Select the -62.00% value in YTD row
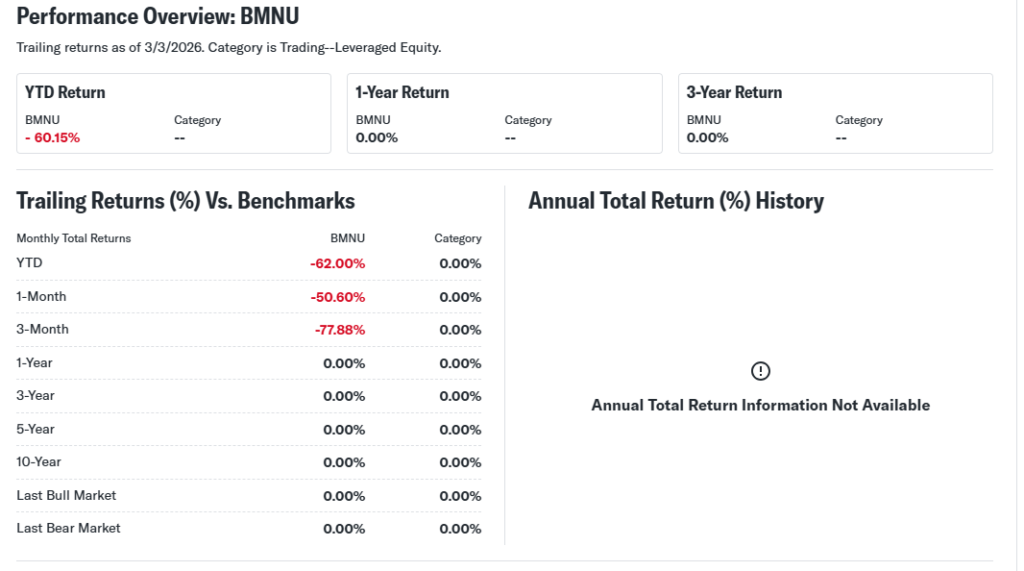The width and height of the screenshot is (1024, 571). click(337, 264)
